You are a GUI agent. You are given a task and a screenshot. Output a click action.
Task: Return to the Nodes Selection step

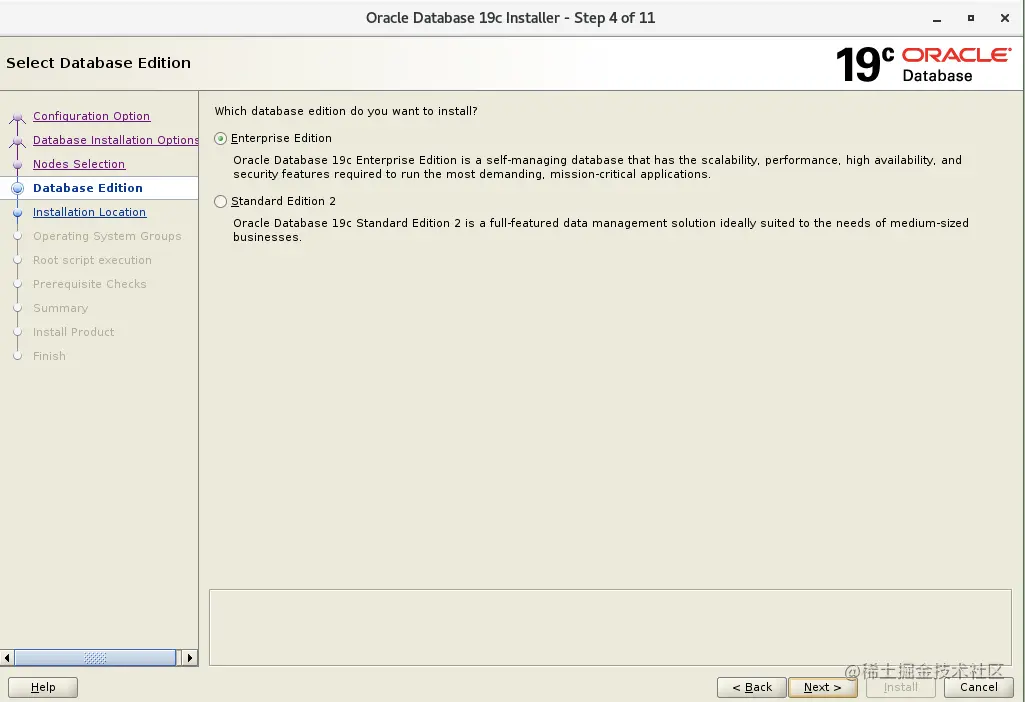[79, 164]
